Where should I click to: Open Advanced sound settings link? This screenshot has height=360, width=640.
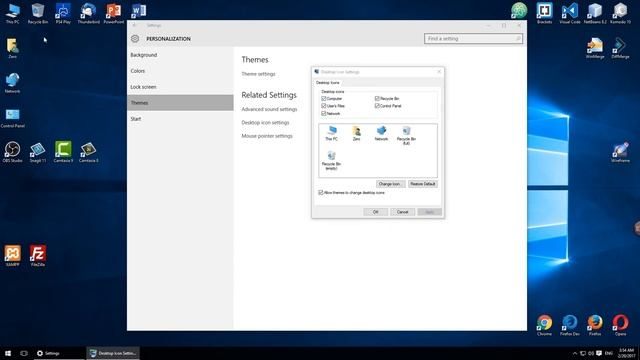269,109
